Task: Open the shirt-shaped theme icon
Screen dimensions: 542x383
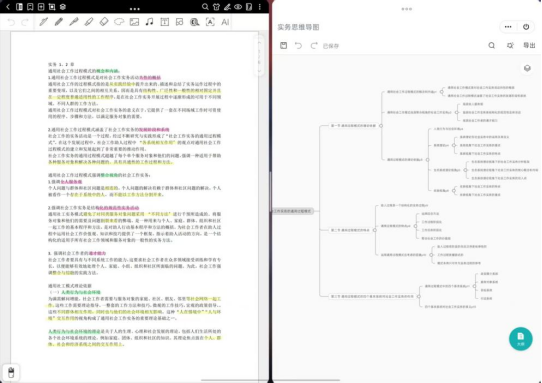Action: 216,7
